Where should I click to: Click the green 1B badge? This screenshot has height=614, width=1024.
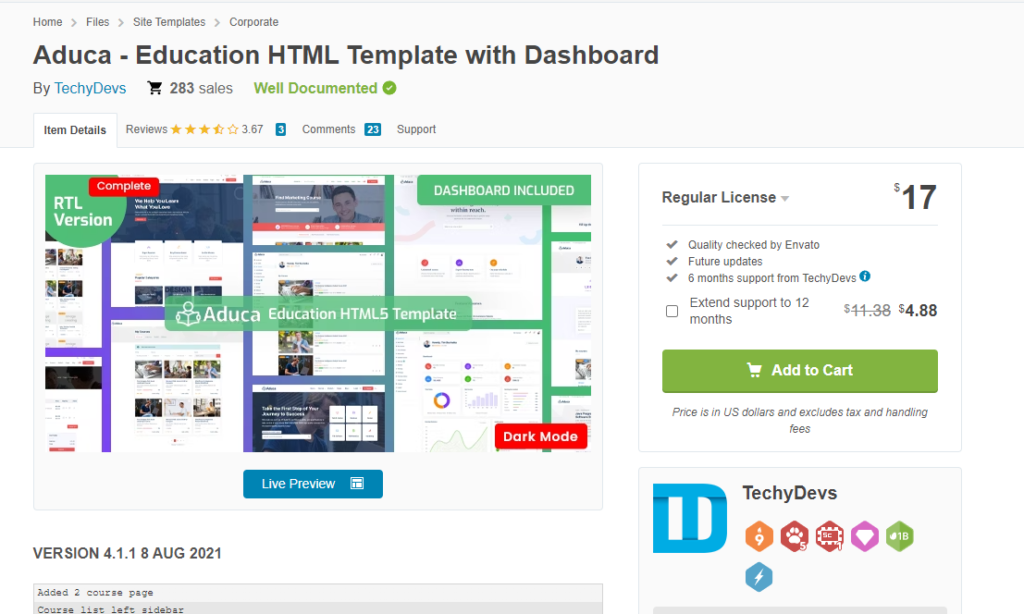[899, 537]
